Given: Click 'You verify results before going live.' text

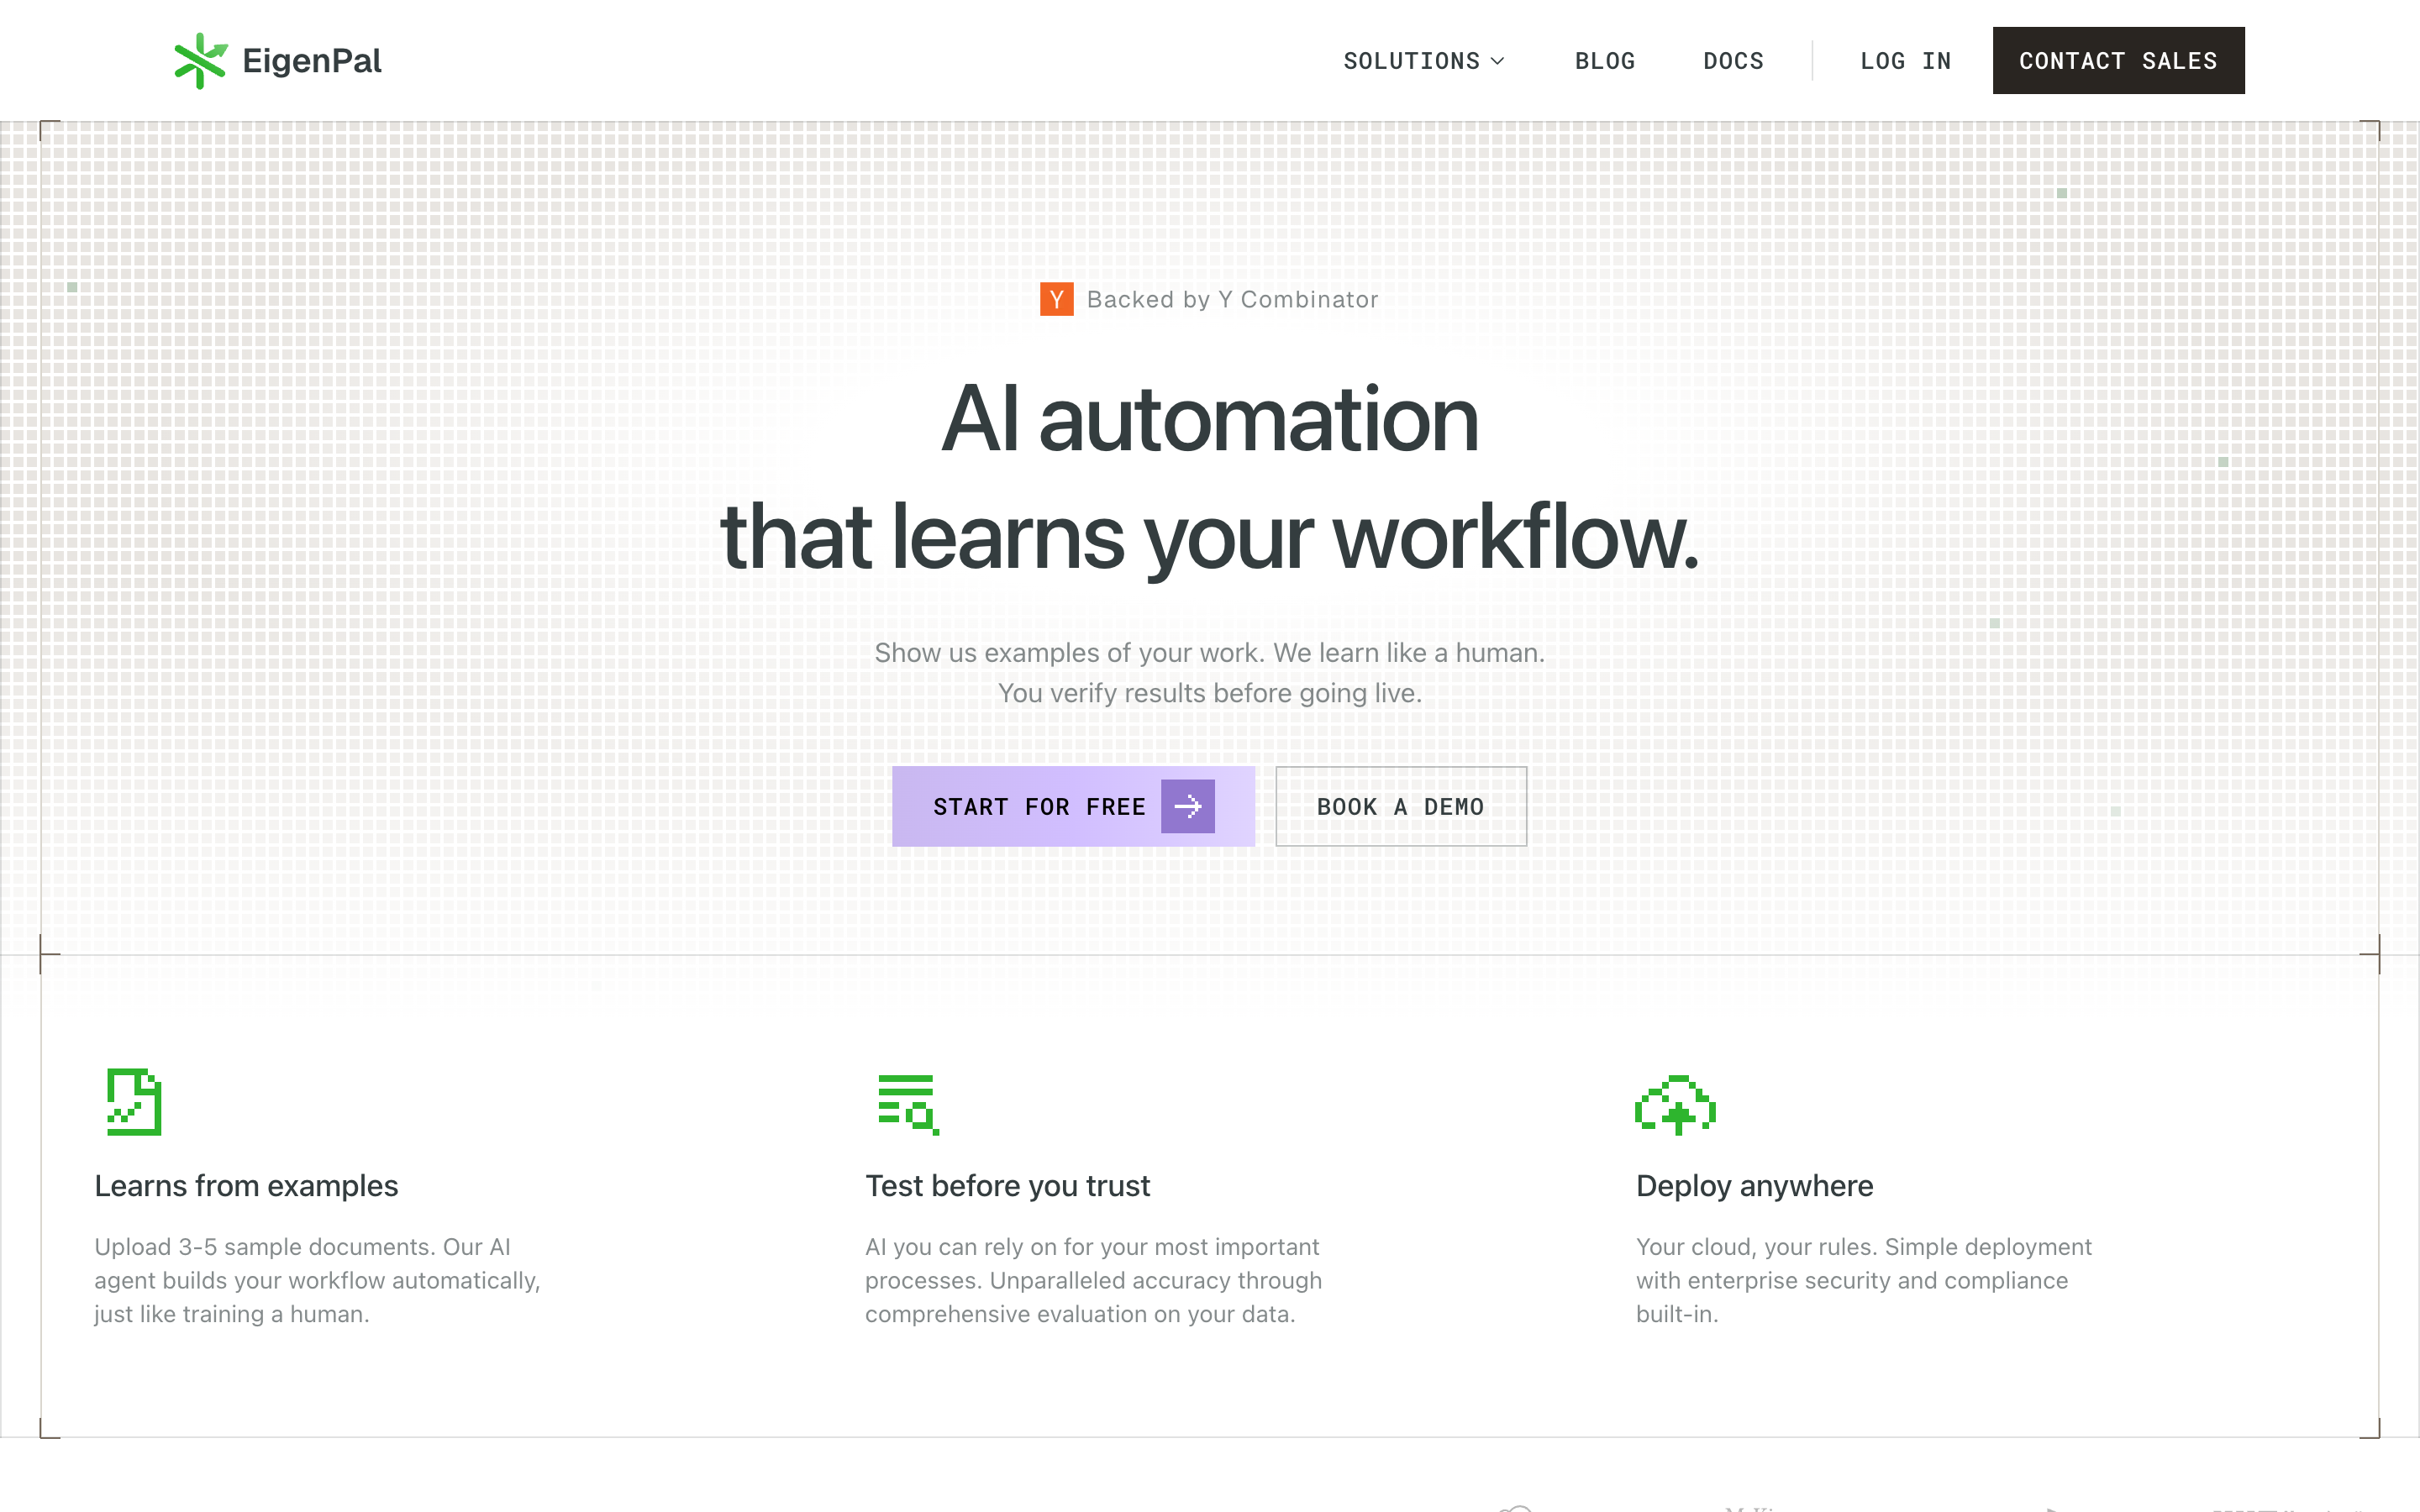Looking at the screenshot, I should coord(1210,693).
